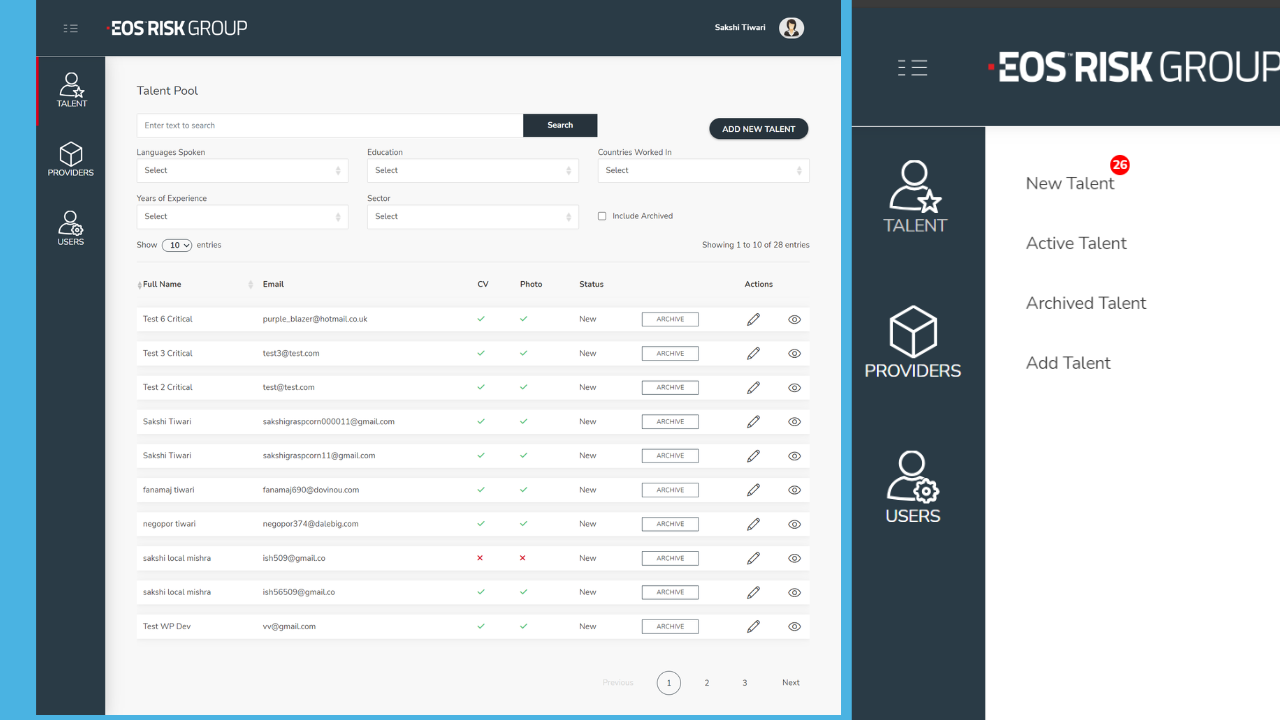Image resolution: width=1280 pixels, height=720 pixels.
Task: Click the Sakshi Tiwari username in the header
Action: [740, 28]
